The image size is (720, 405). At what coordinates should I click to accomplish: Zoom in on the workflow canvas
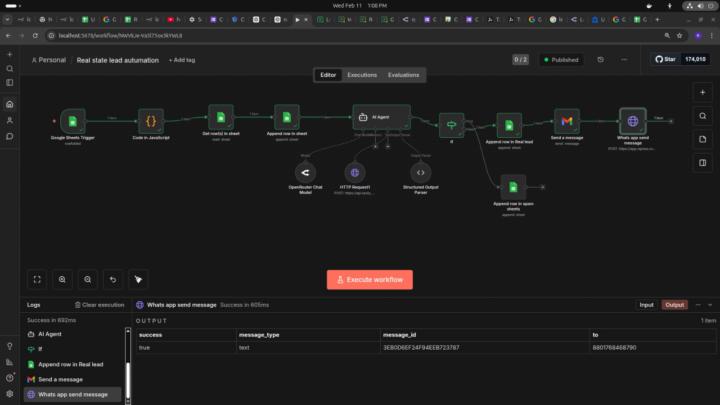[x=62, y=280]
